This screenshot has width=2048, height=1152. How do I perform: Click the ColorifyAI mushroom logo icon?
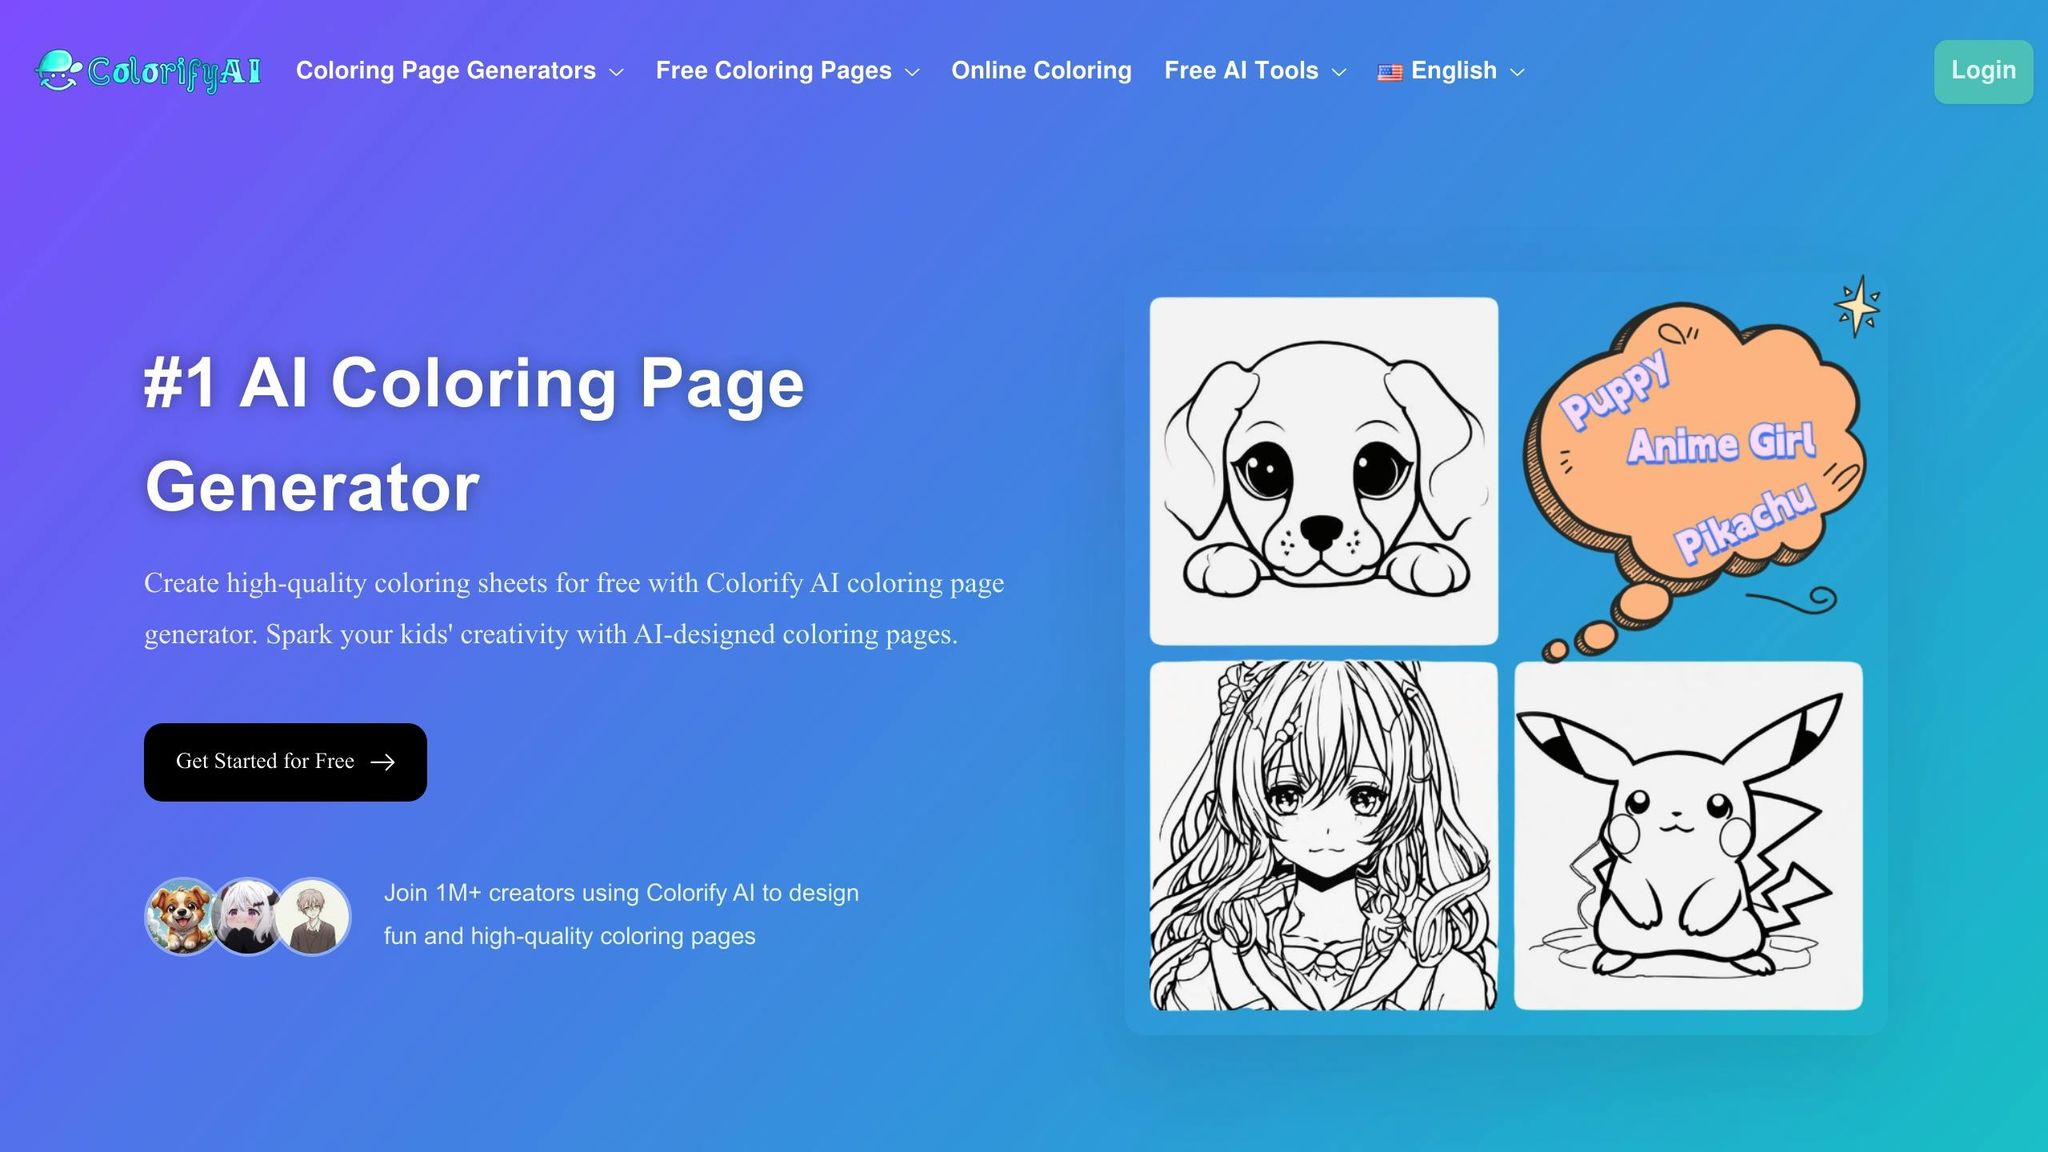point(58,70)
